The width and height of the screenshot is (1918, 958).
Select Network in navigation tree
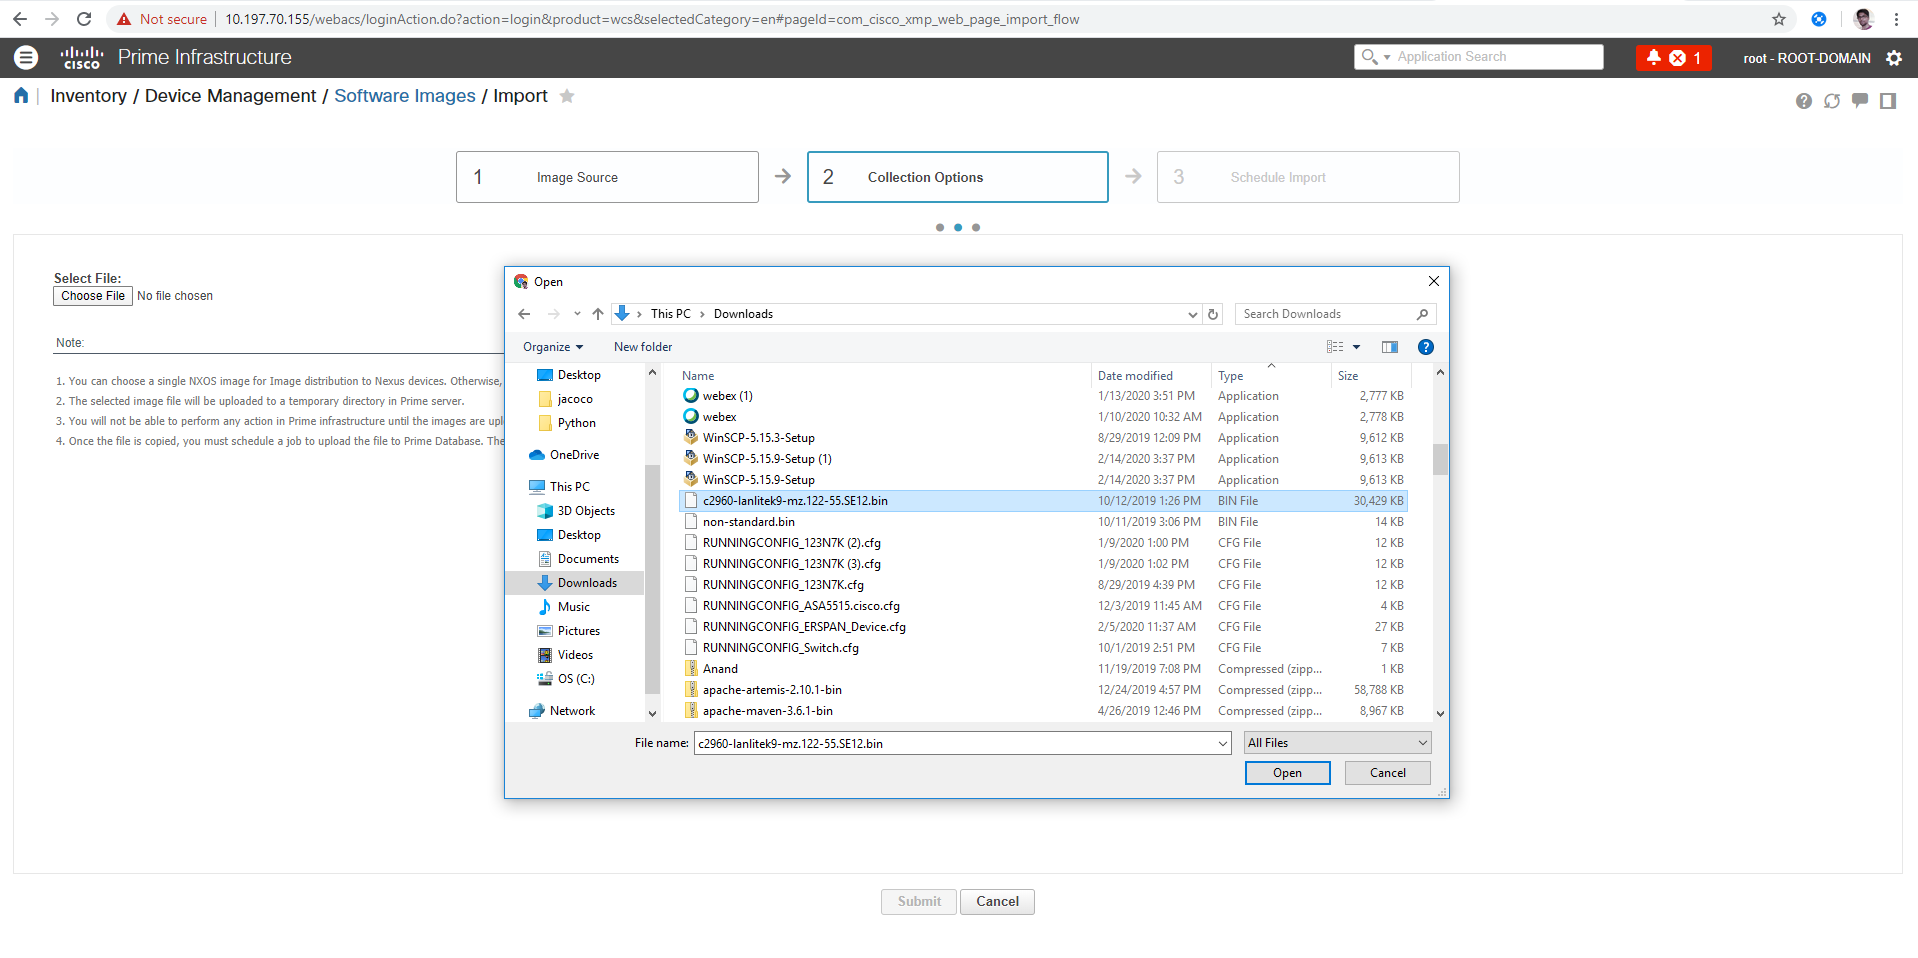pos(572,711)
